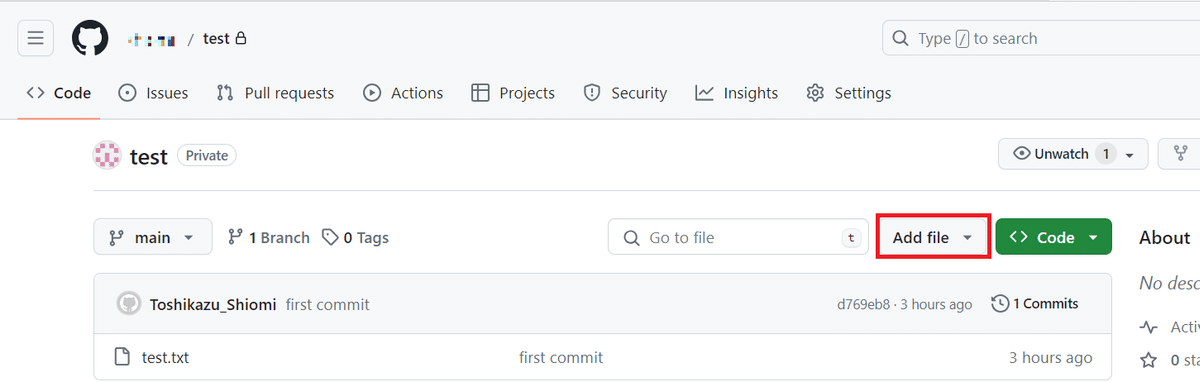Click the repository owner avatar next to test
1200x382 pixels.
click(x=107, y=156)
